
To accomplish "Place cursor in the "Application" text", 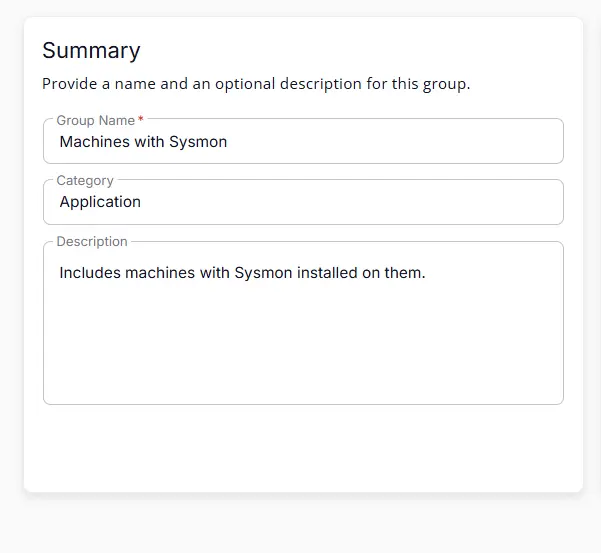I will click(x=100, y=202).
